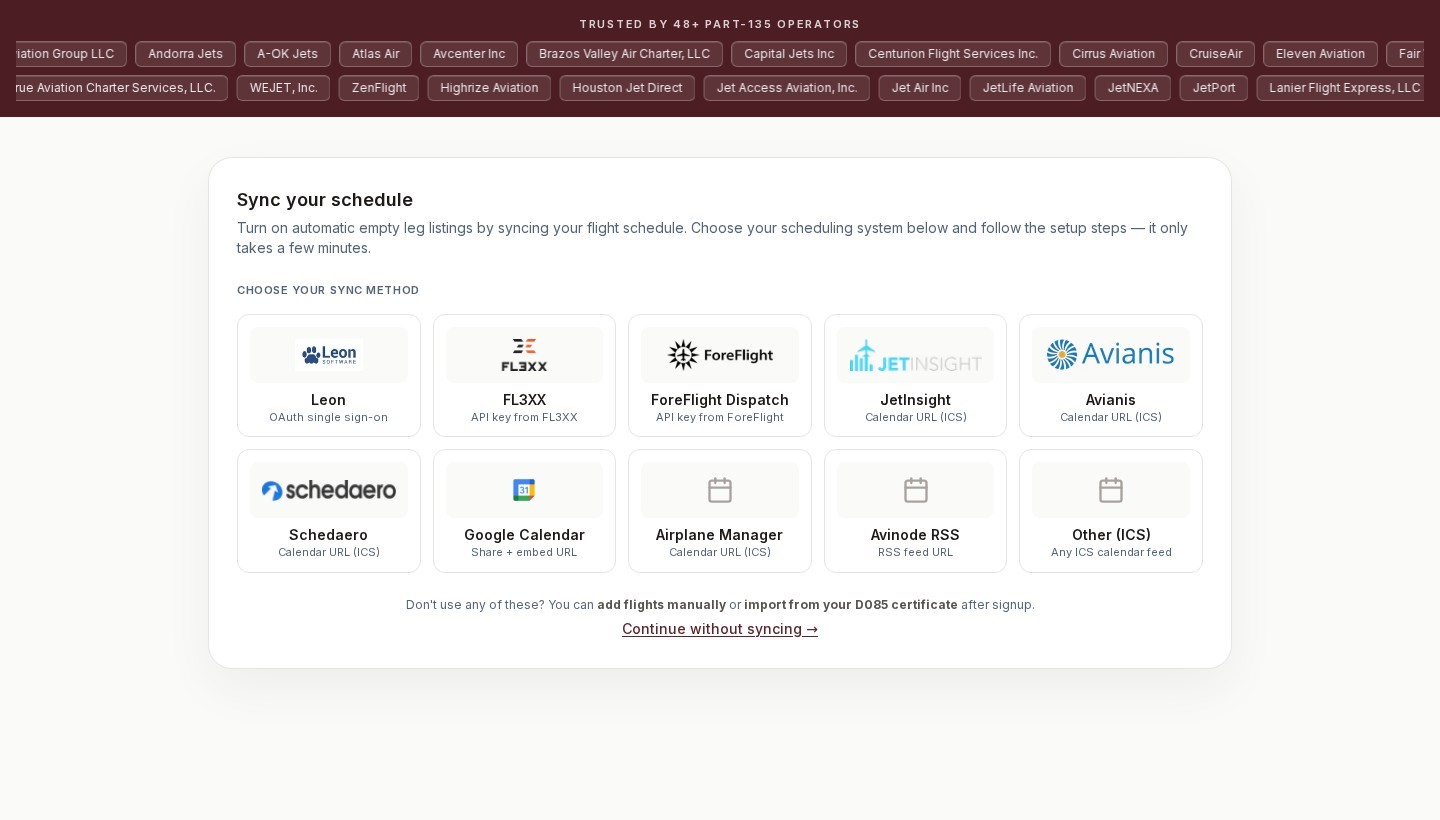The height and width of the screenshot is (820, 1440).
Task: Click the Andorra Jets operator chip
Action: (185, 54)
